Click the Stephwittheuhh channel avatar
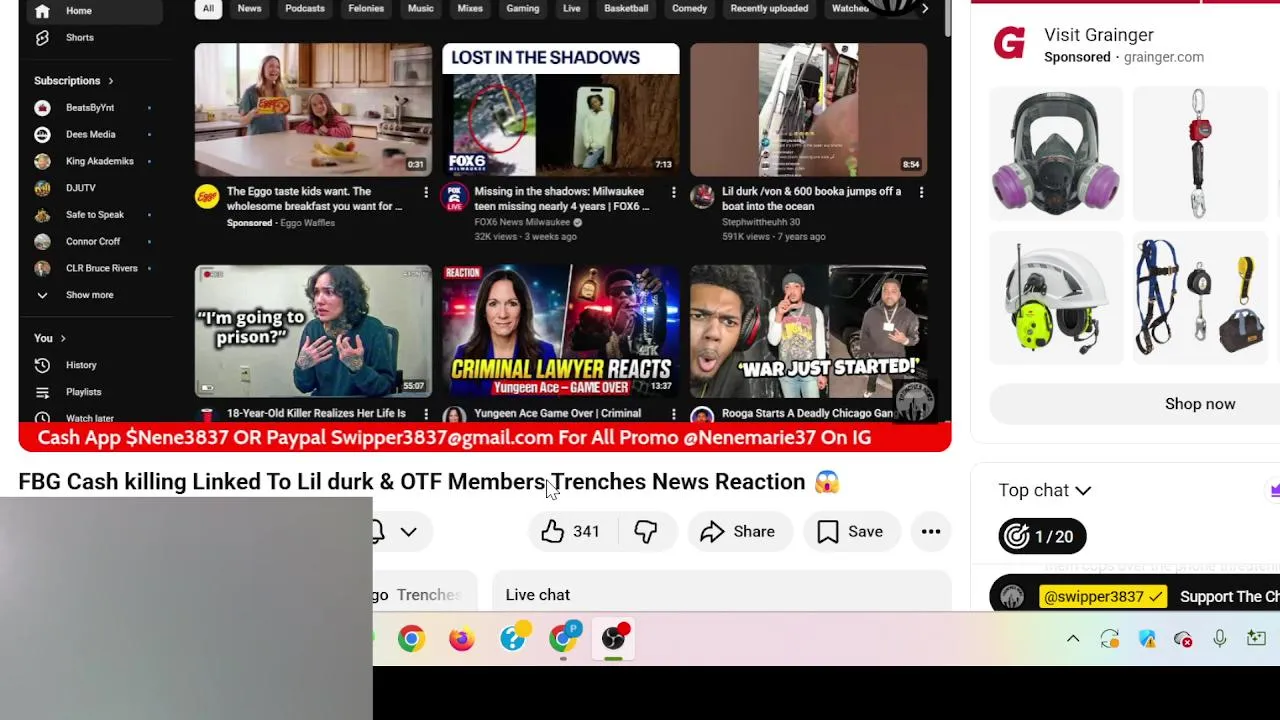 (x=702, y=197)
